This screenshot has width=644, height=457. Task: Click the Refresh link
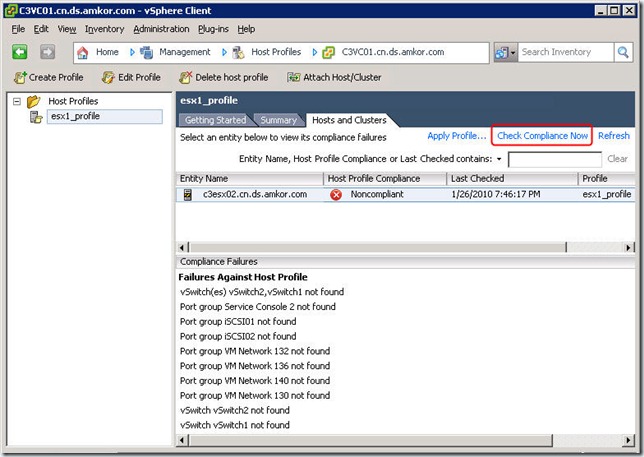pos(614,136)
